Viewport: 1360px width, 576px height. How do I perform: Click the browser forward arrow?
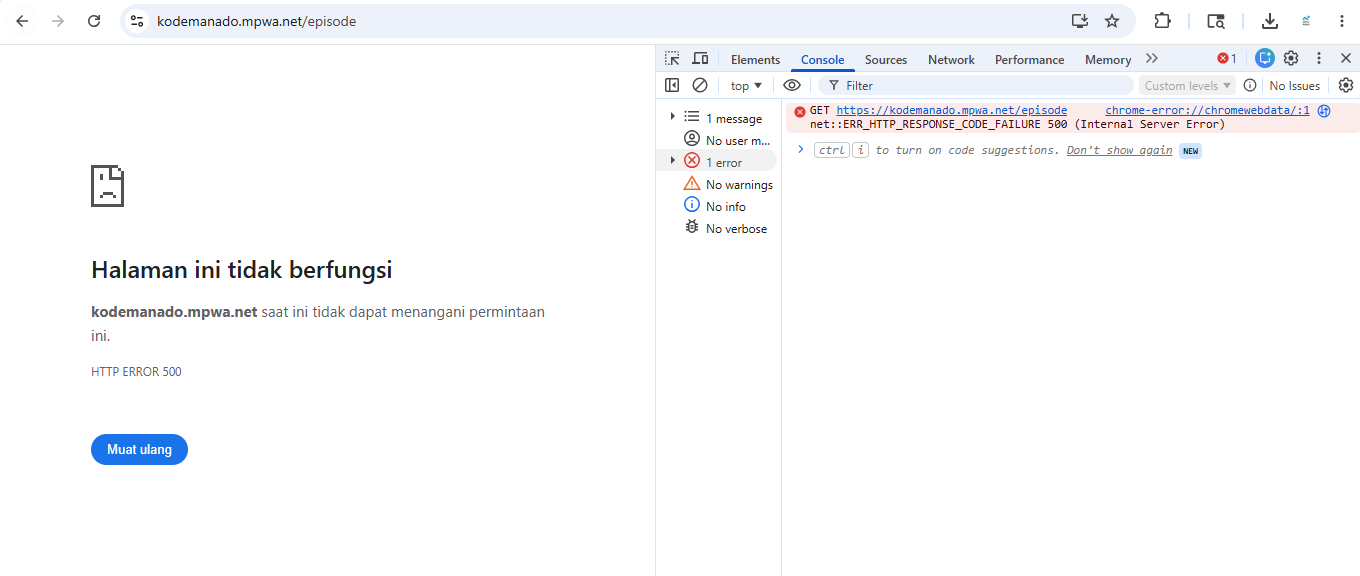click(58, 21)
